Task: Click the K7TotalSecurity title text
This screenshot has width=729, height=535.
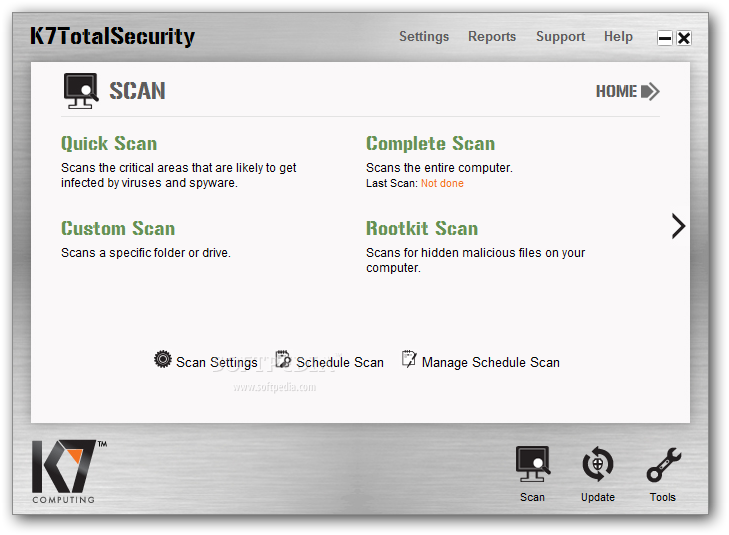Action: (x=113, y=37)
